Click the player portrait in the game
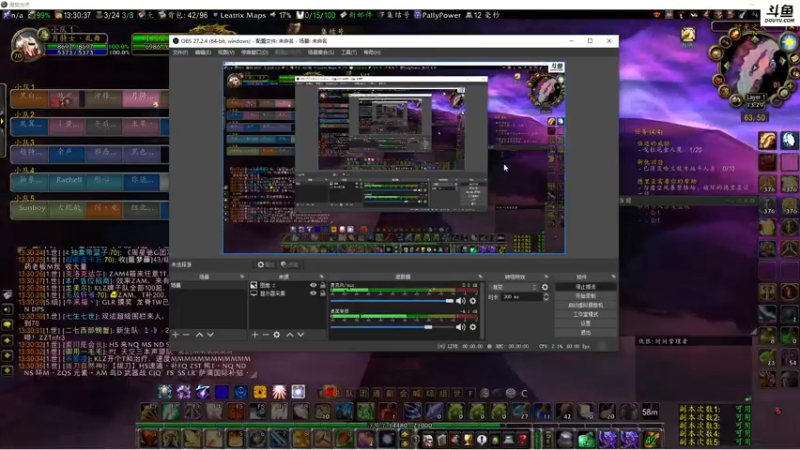Screen dimensions: 800x450 27,45
